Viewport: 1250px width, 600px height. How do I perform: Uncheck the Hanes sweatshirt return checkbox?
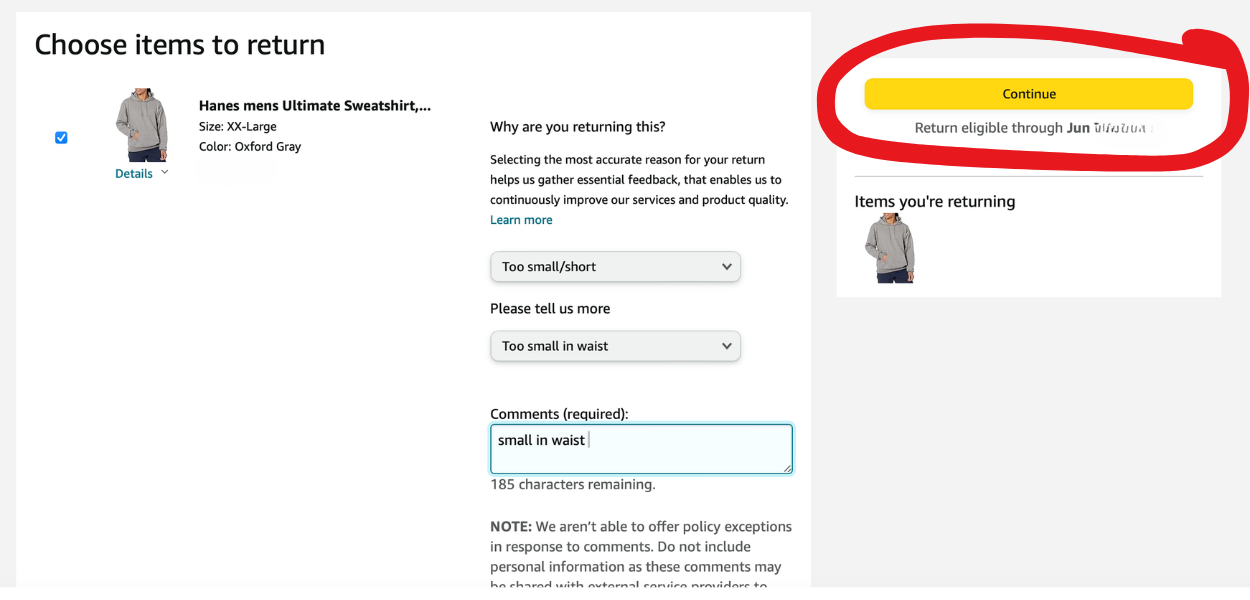(61, 137)
